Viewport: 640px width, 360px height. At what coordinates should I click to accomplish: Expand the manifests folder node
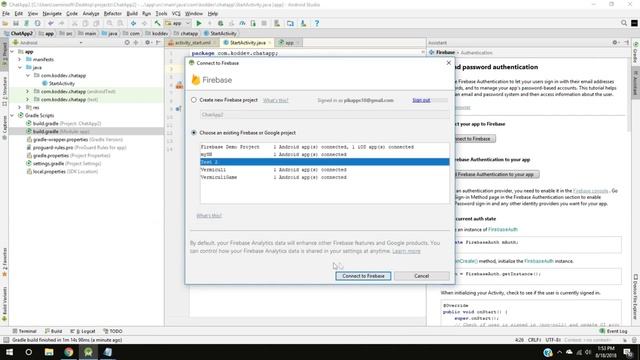click(20, 60)
